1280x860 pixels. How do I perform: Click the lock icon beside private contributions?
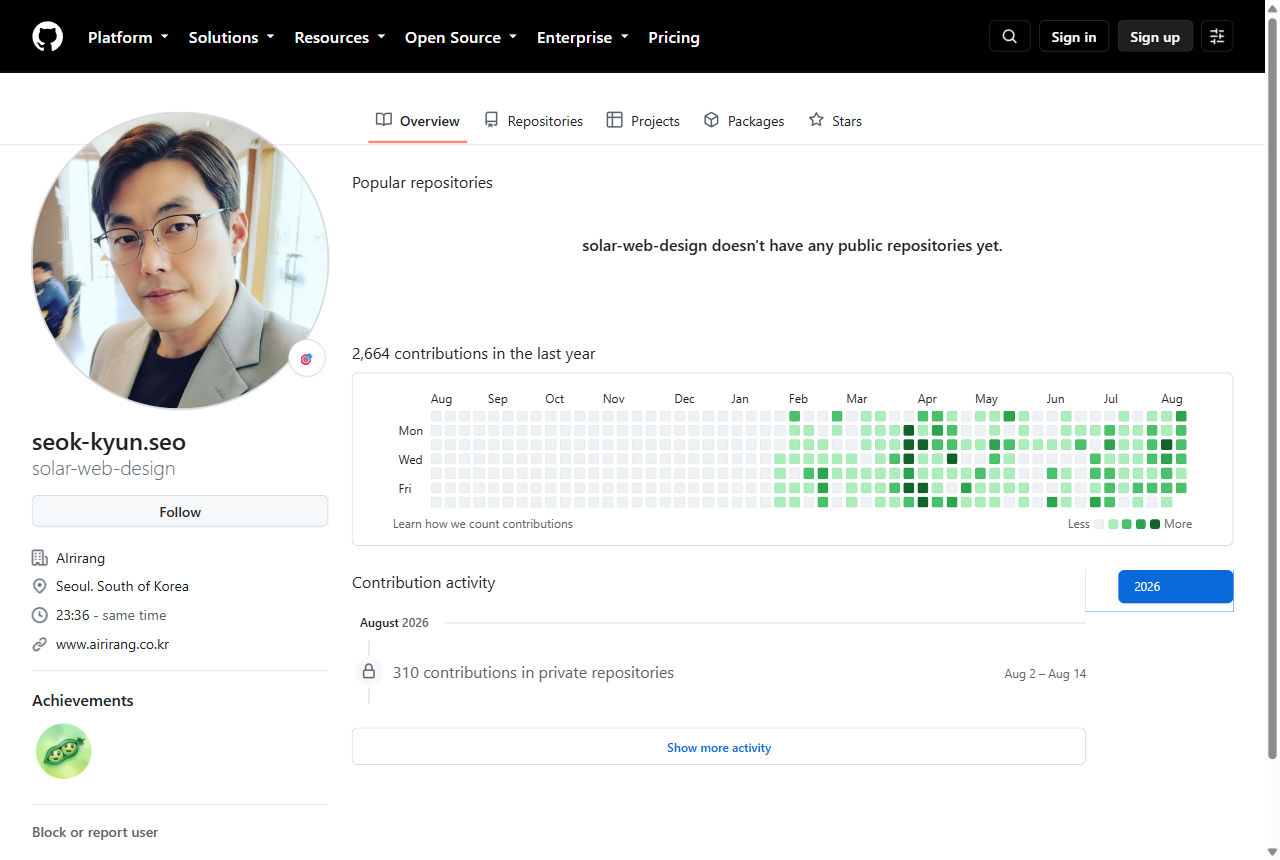(369, 671)
